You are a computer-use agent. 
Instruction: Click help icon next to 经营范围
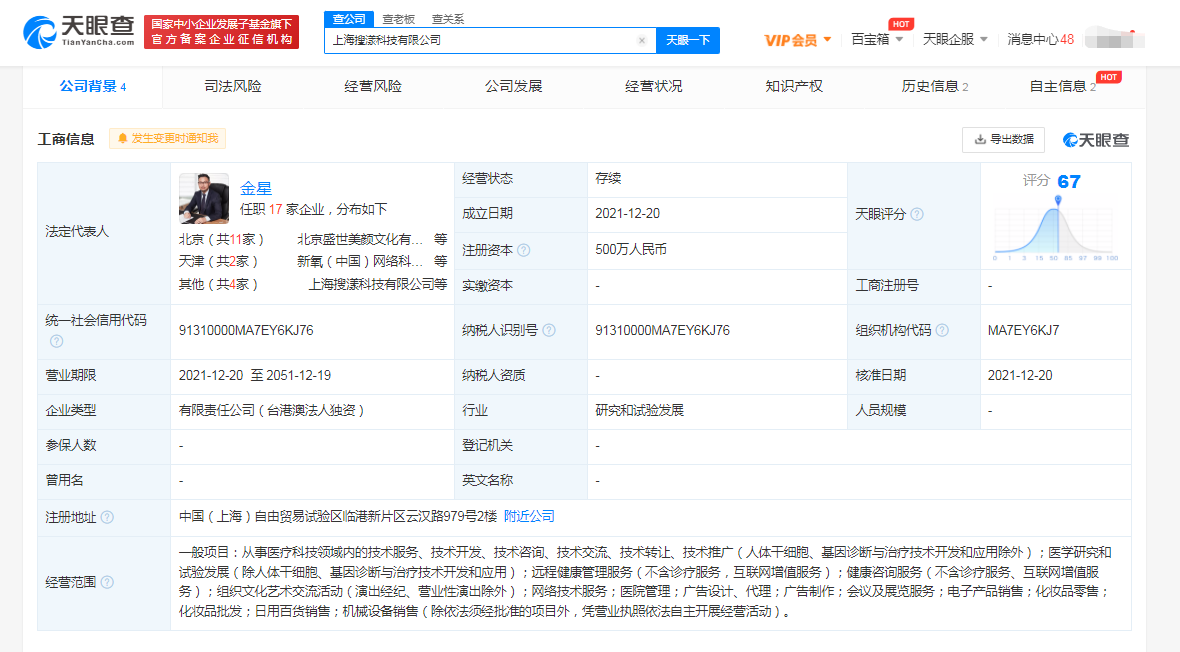tap(107, 583)
